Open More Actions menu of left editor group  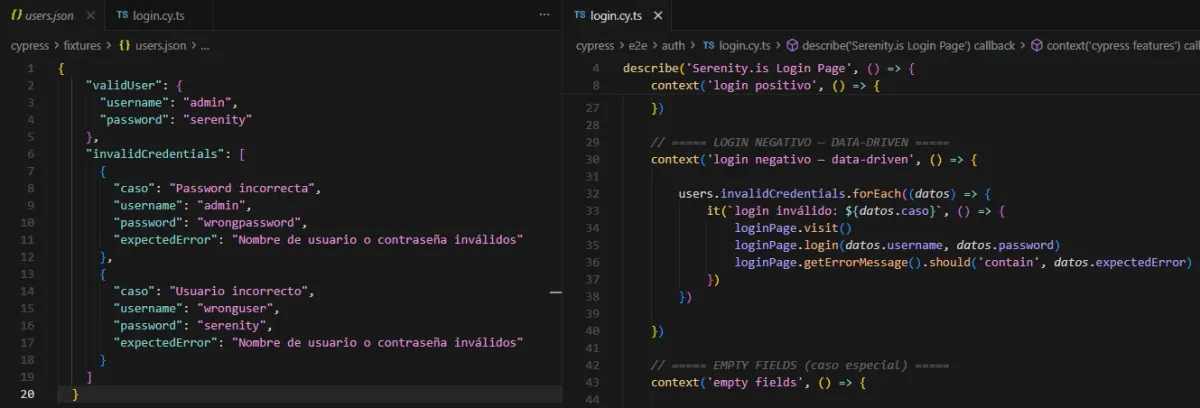click(544, 15)
